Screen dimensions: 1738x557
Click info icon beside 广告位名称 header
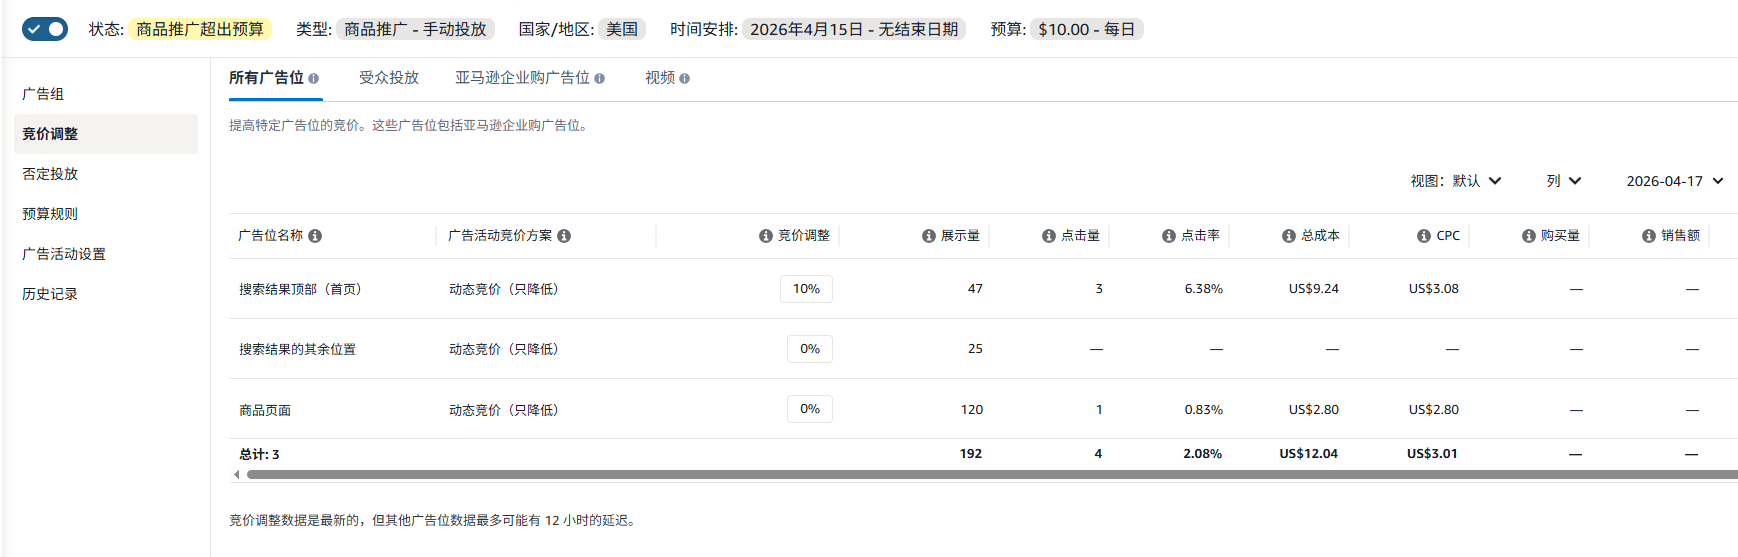click(x=315, y=236)
